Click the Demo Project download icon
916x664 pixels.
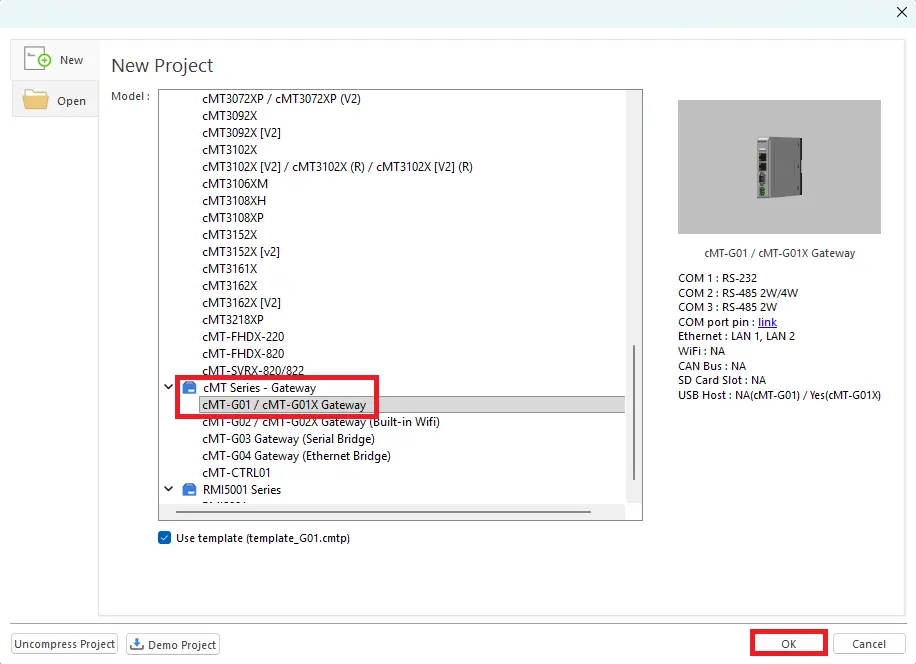[137, 645]
